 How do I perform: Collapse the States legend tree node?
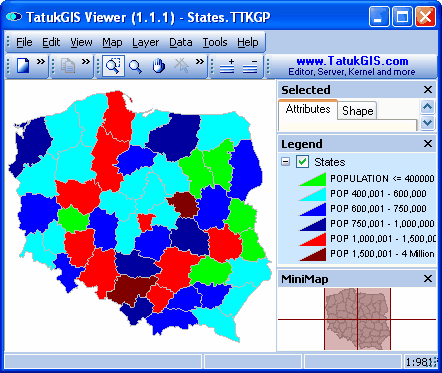pos(285,162)
